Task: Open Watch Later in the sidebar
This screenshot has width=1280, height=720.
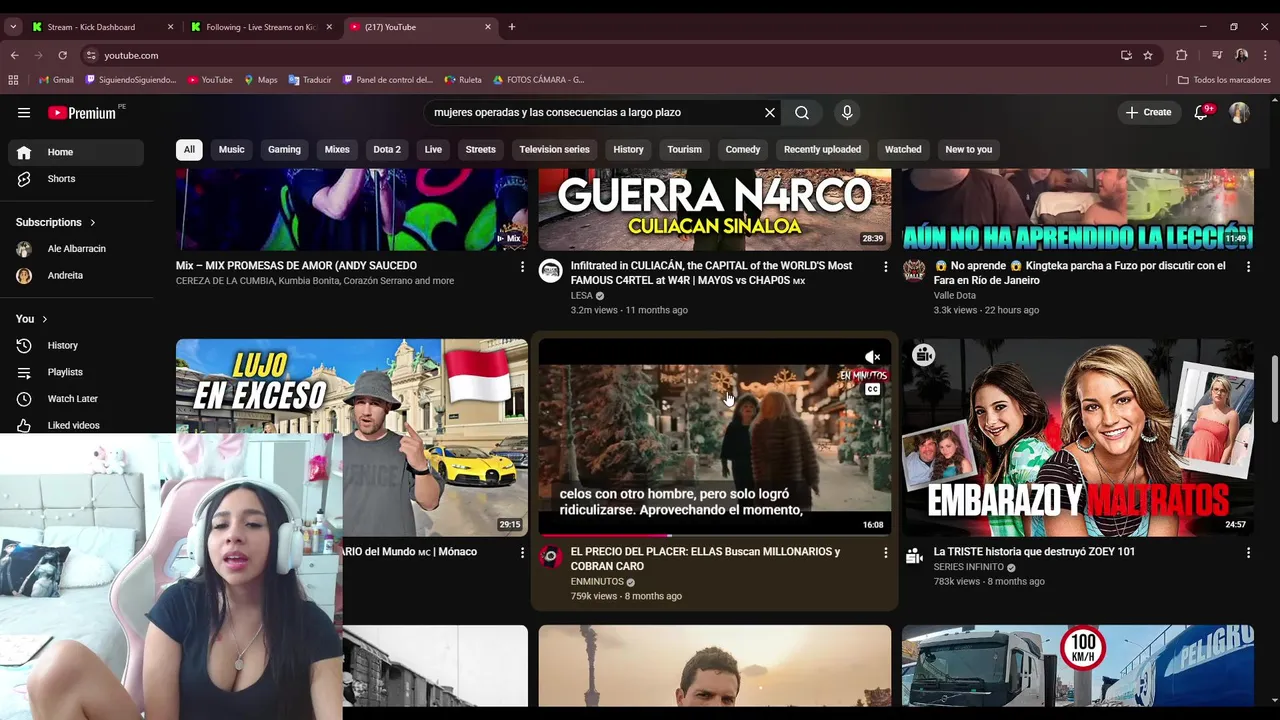Action: (x=76, y=399)
